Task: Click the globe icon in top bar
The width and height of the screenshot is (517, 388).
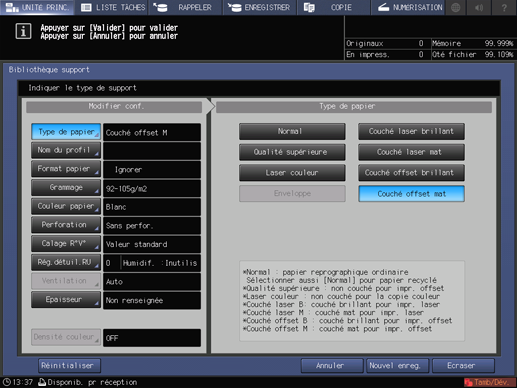Action: coord(456,7)
